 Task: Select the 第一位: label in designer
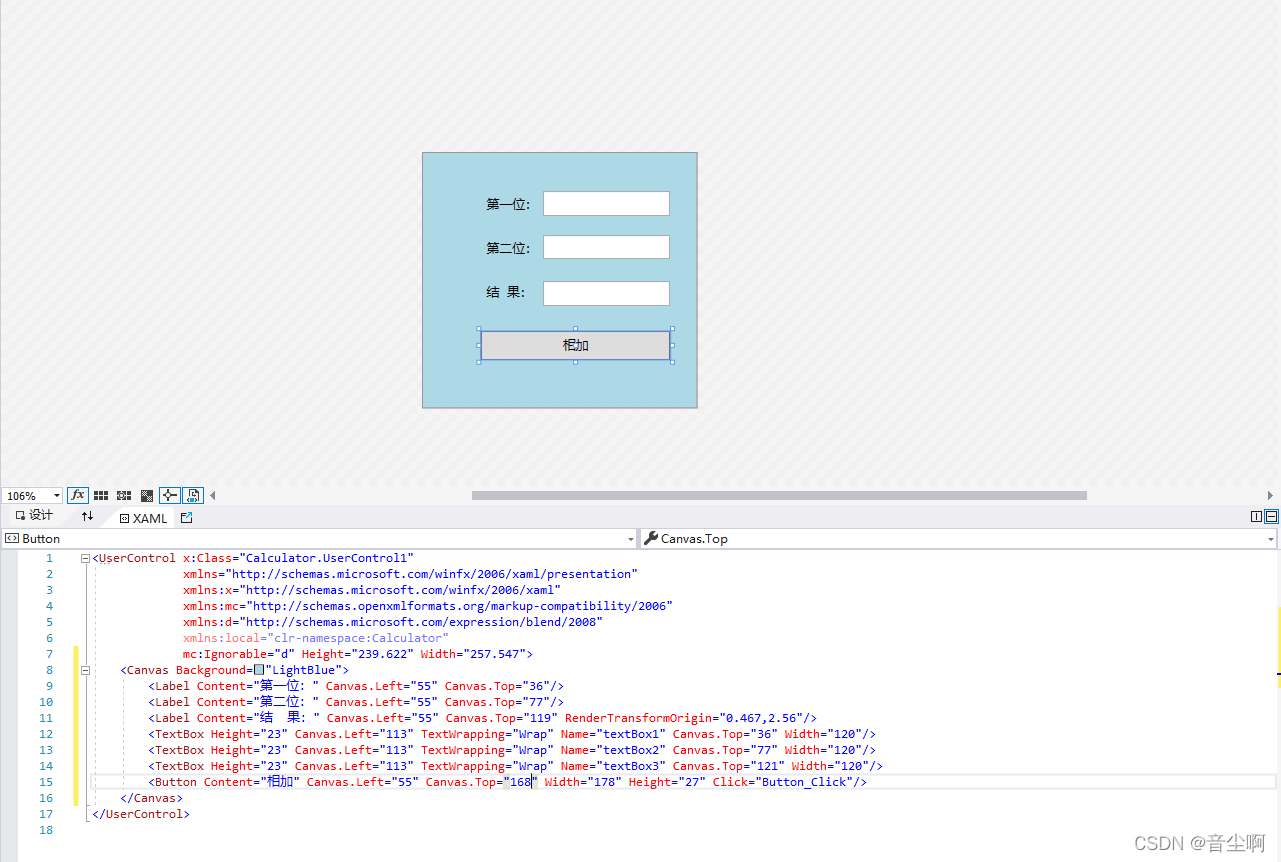pos(508,204)
